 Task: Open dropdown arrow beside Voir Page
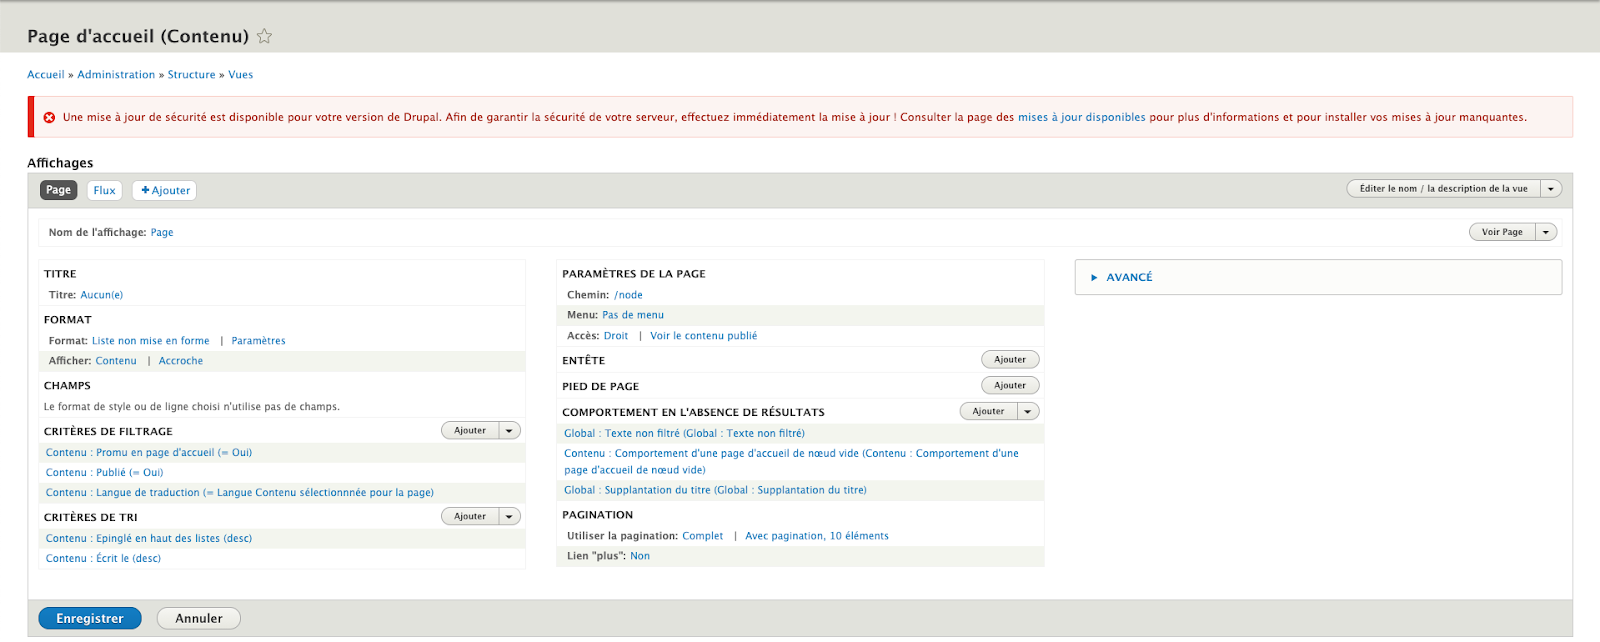[x=1546, y=232]
